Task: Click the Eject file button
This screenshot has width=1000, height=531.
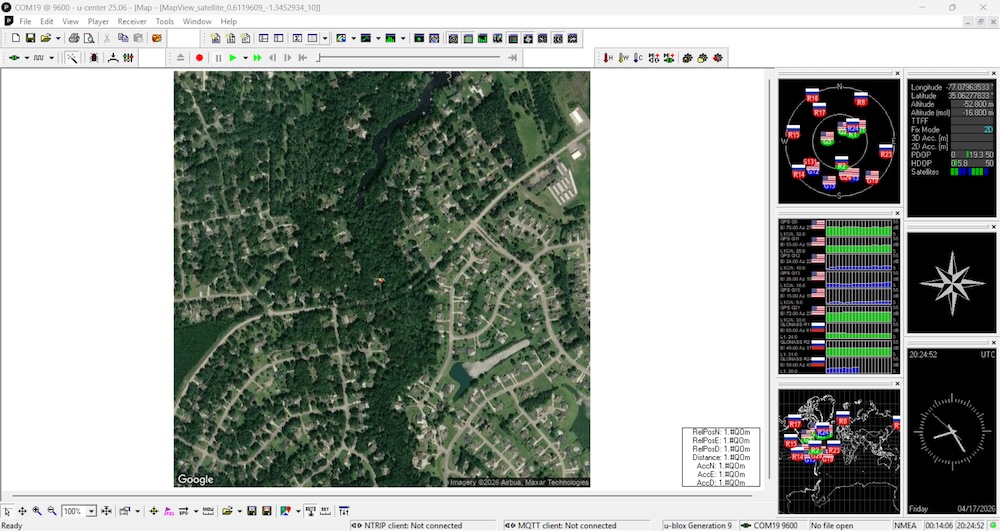Action: tap(180, 58)
